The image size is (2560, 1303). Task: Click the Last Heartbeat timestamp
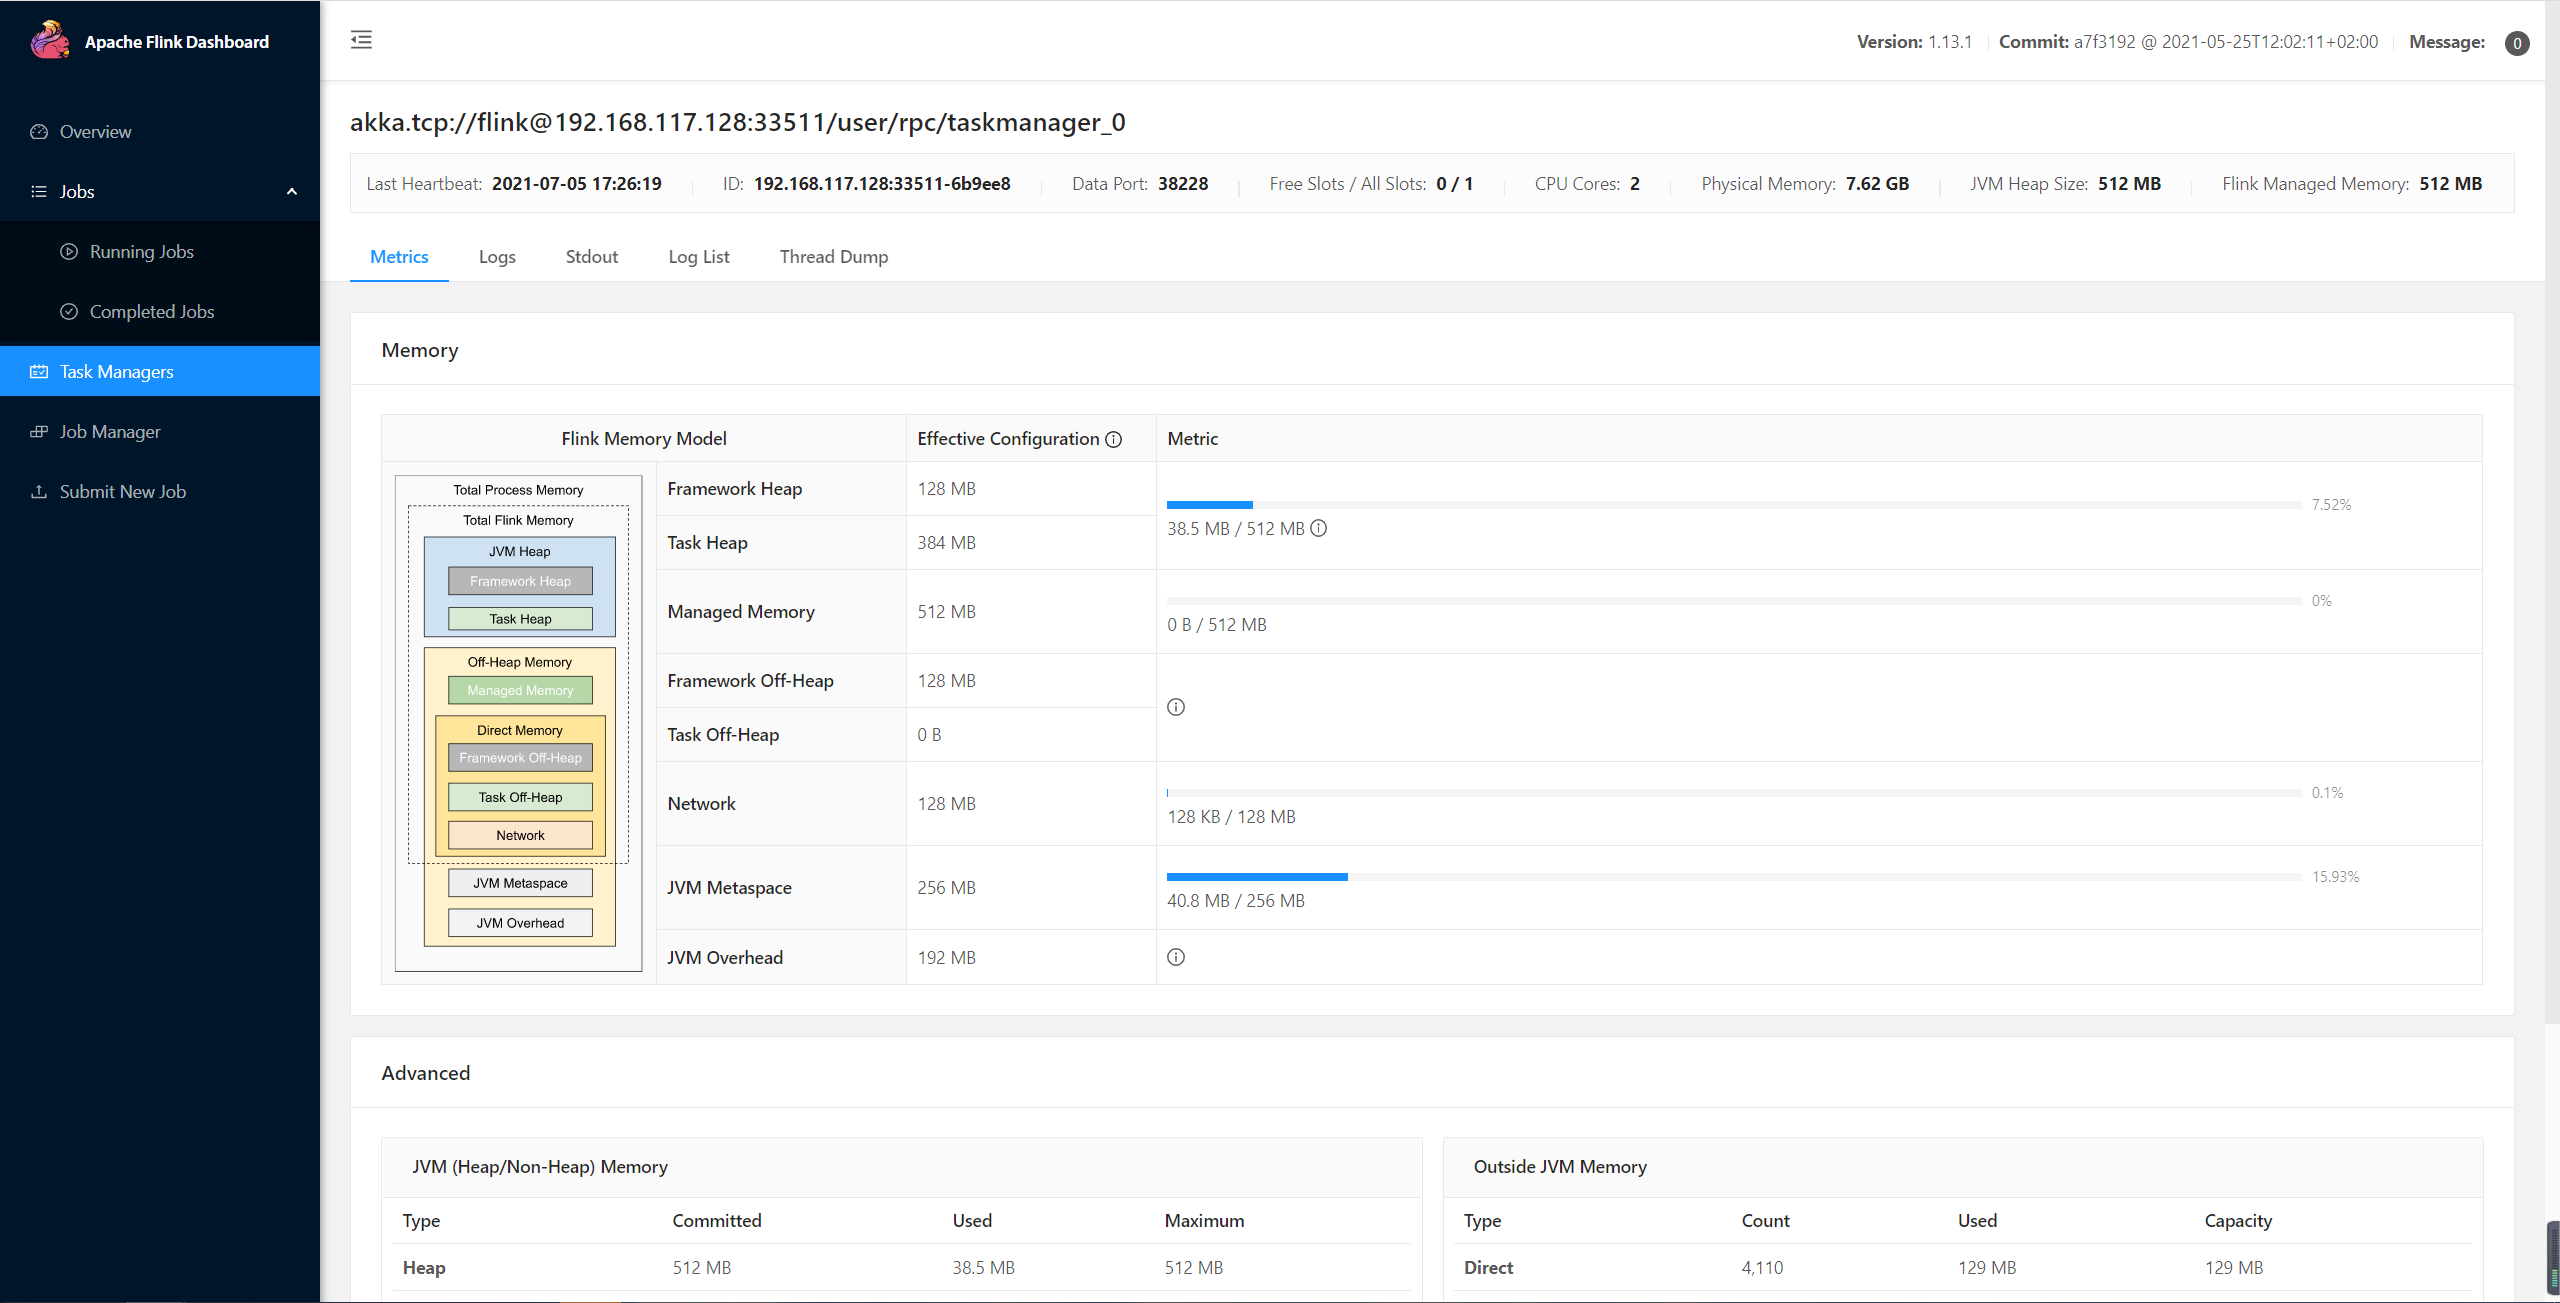point(577,184)
